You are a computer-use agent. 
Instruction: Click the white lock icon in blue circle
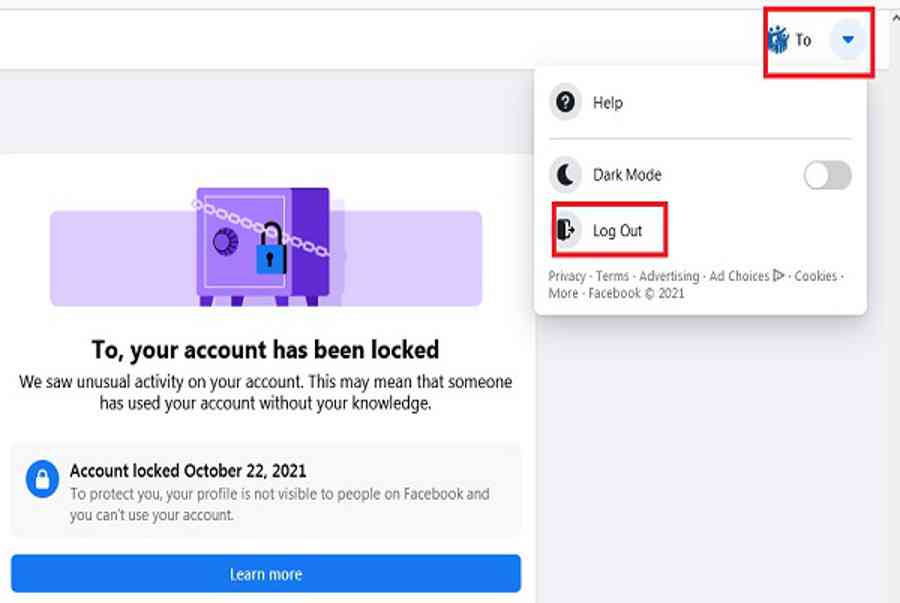(x=42, y=479)
